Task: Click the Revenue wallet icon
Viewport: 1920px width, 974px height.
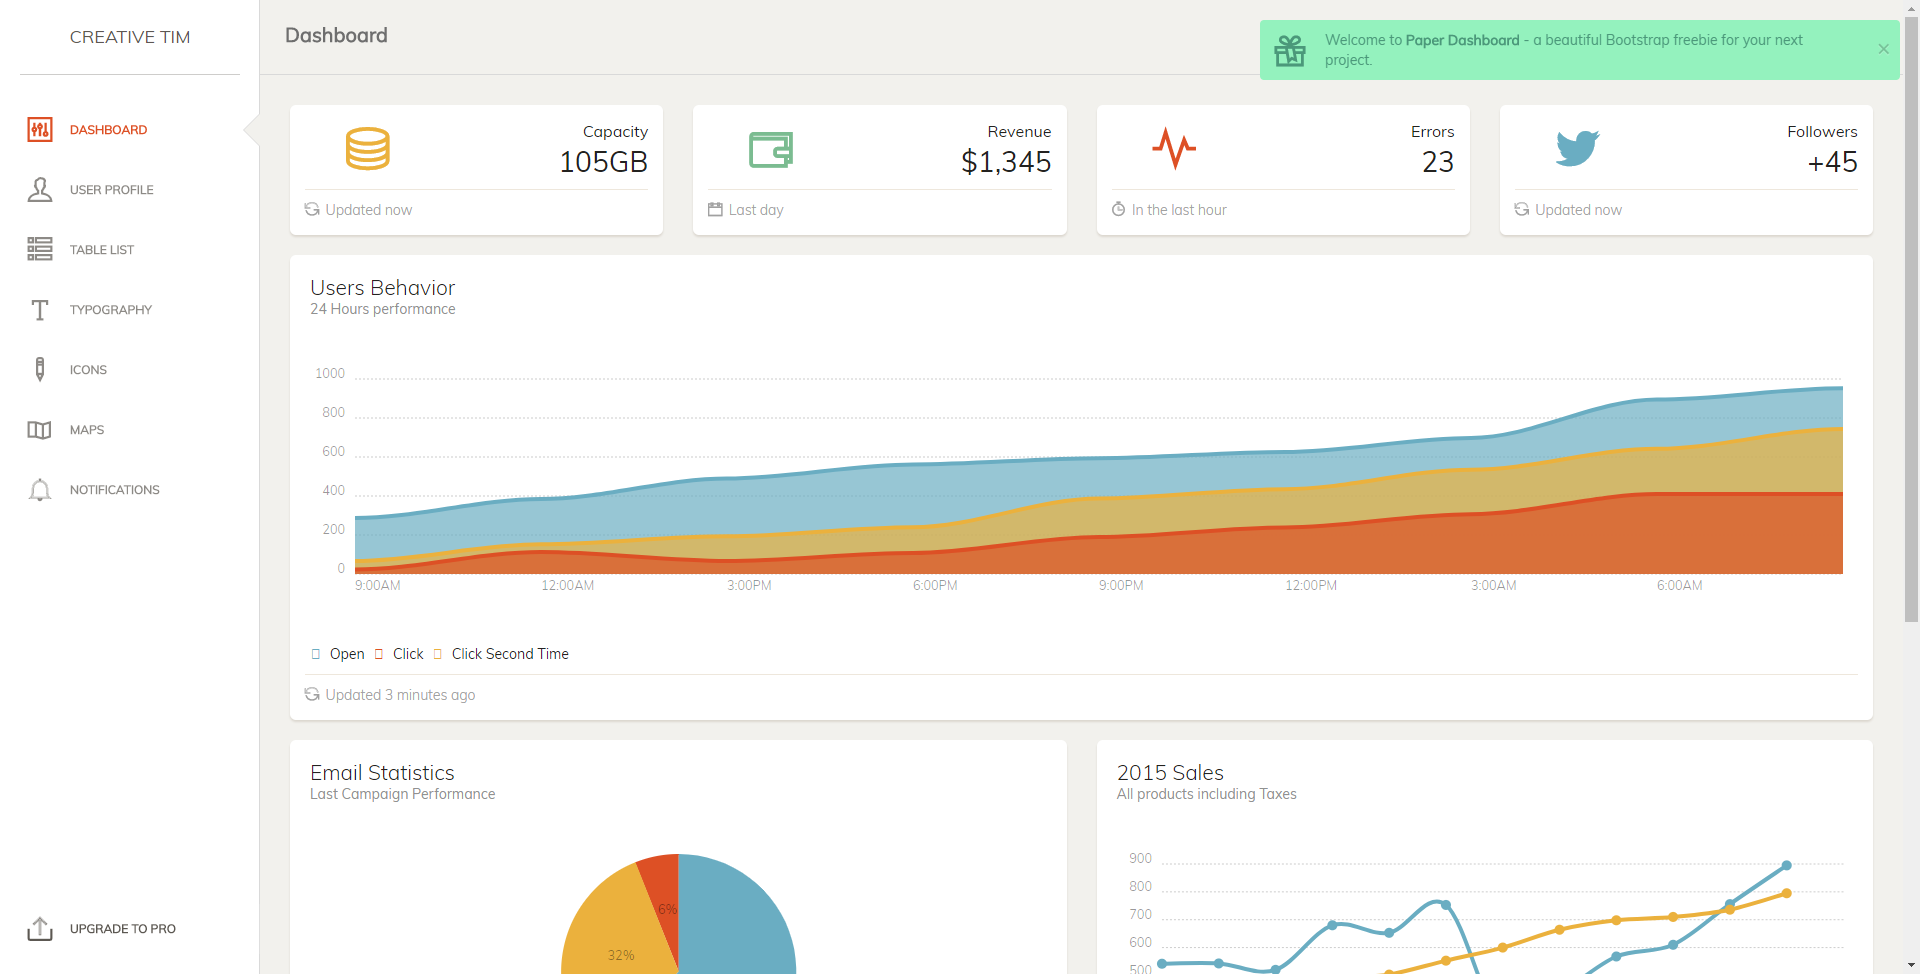Action: (x=771, y=149)
